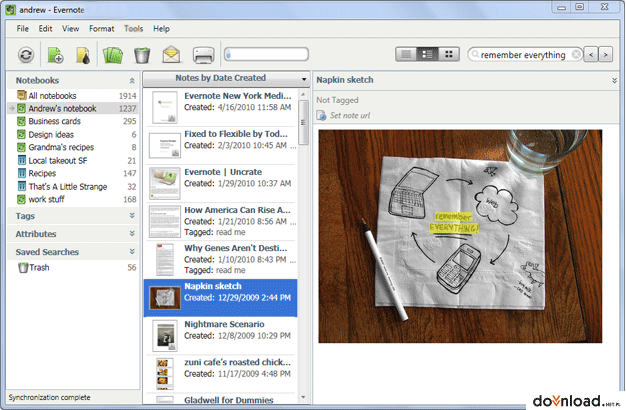Switch to the list view mode

[x=406, y=54]
